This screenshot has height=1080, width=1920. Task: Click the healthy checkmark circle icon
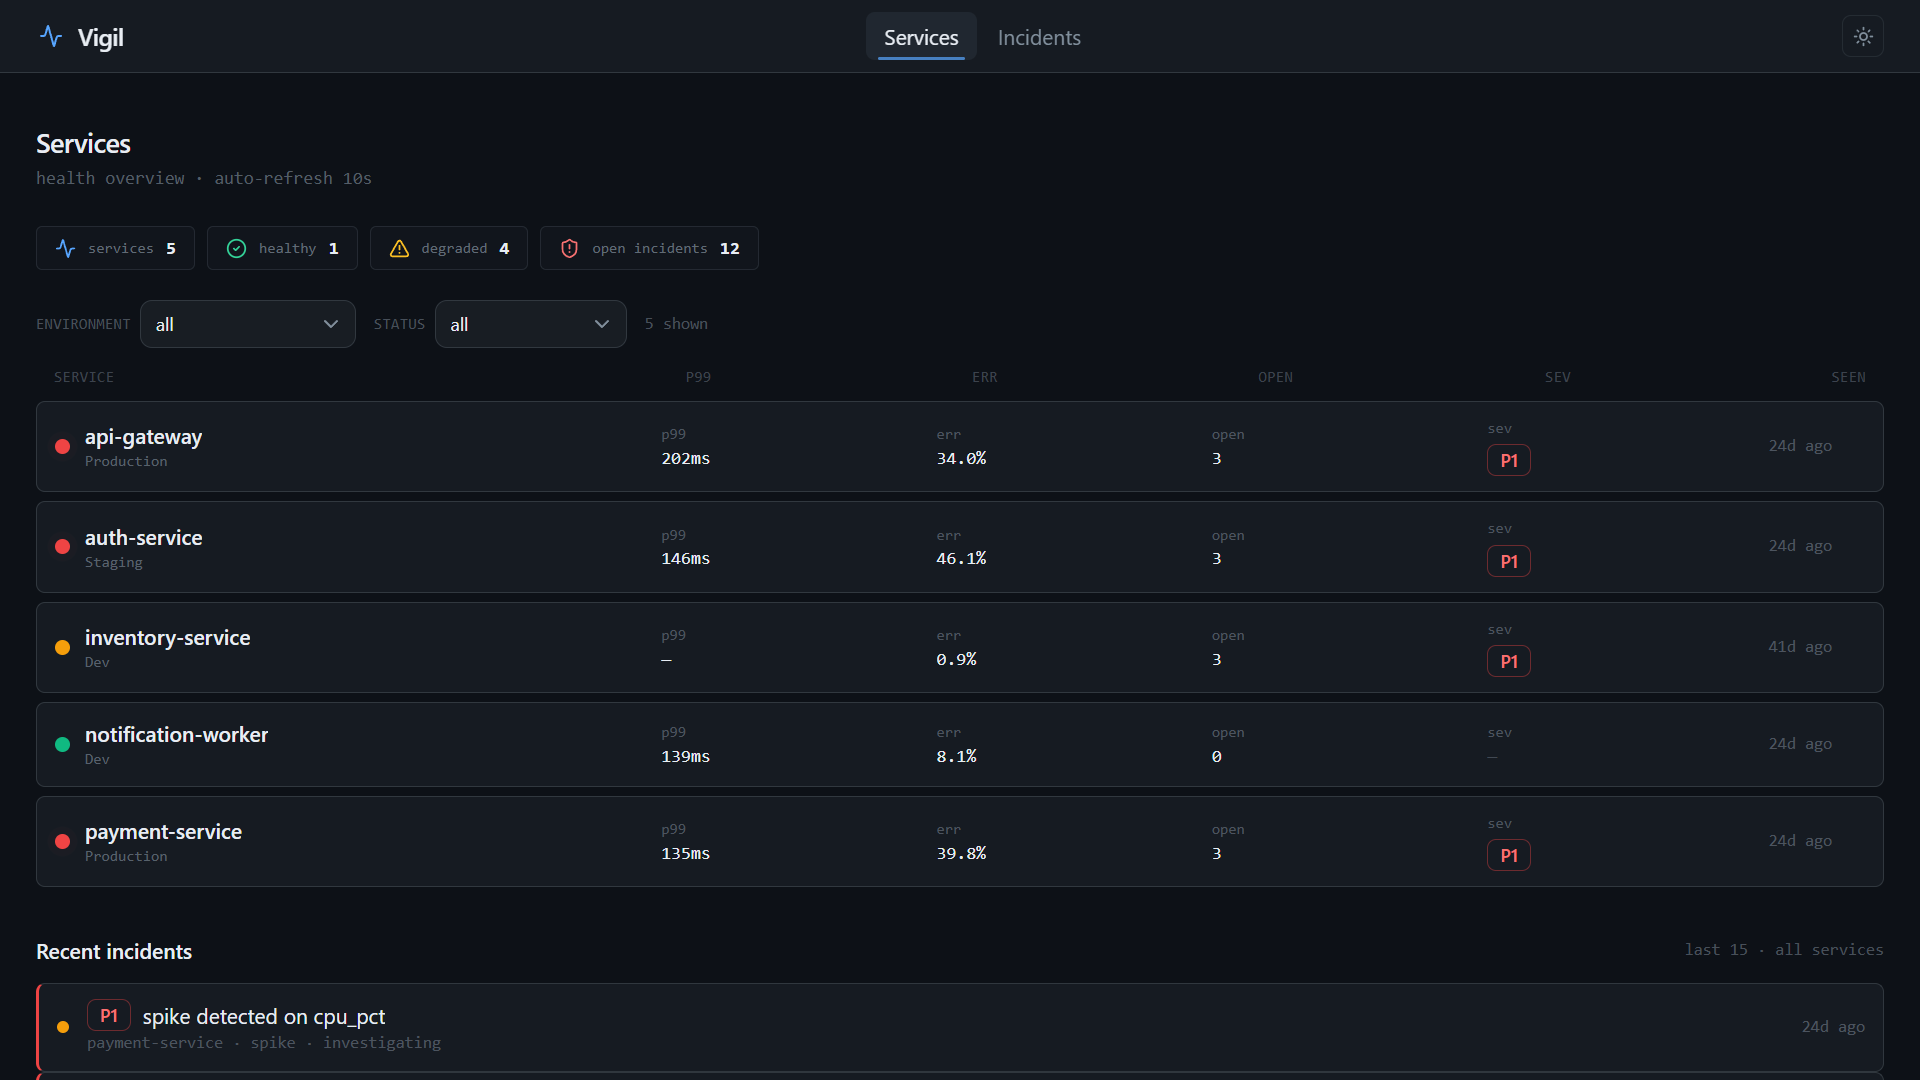tap(236, 248)
